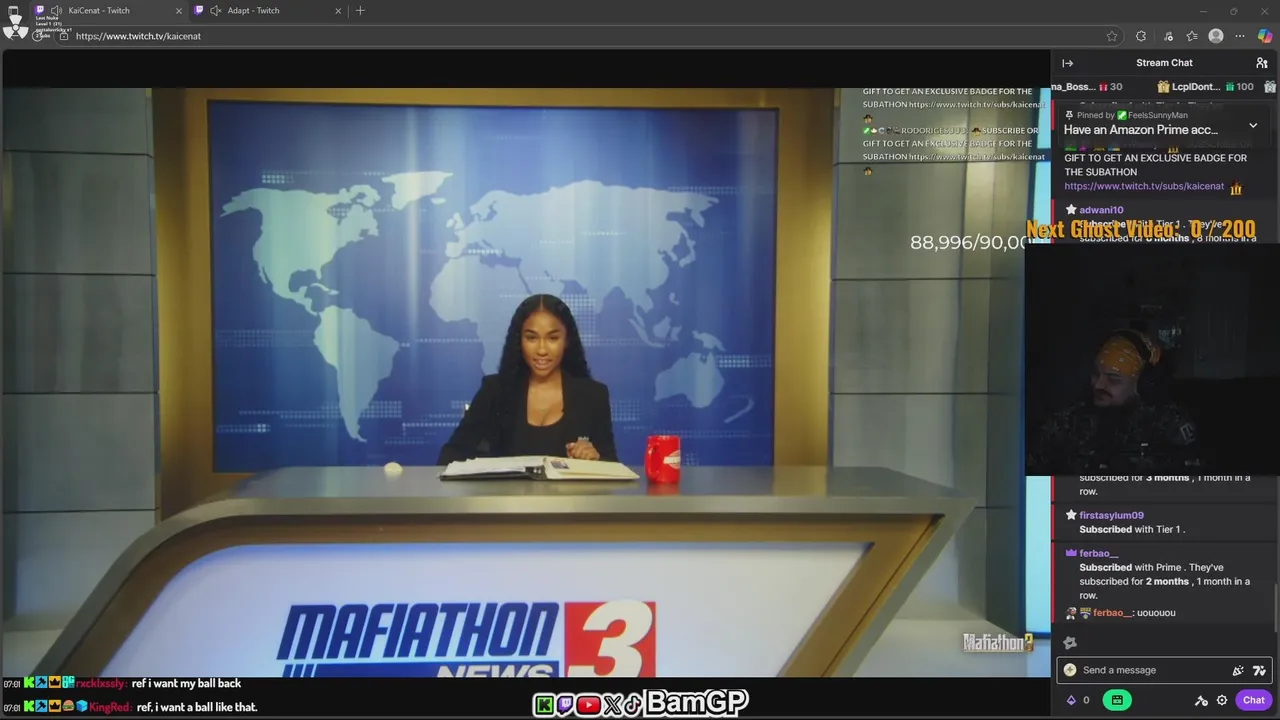This screenshot has height=720, width=1280.
Task: Open the celebration party popper icon in message box
Action: (1238, 670)
